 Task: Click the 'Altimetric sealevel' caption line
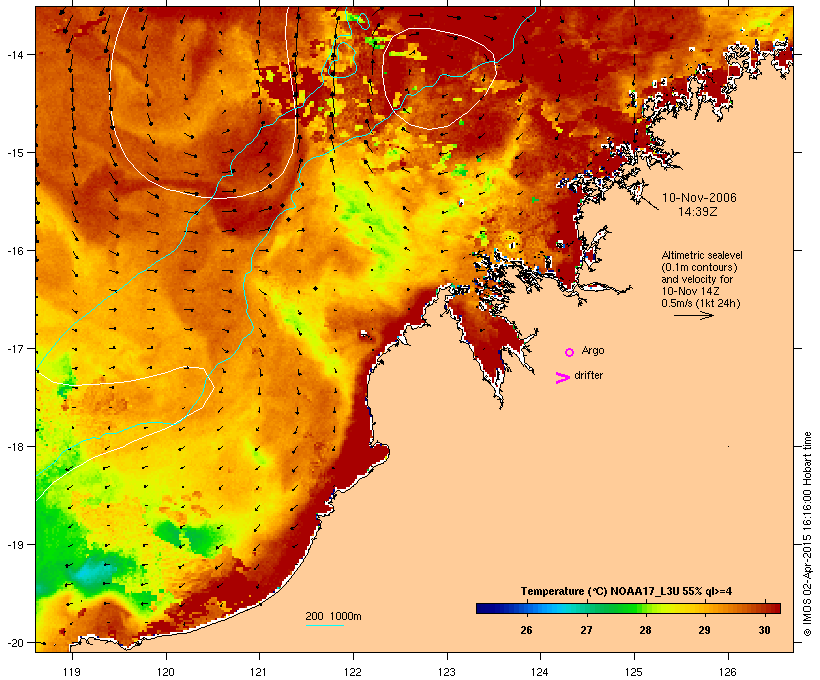702,255
